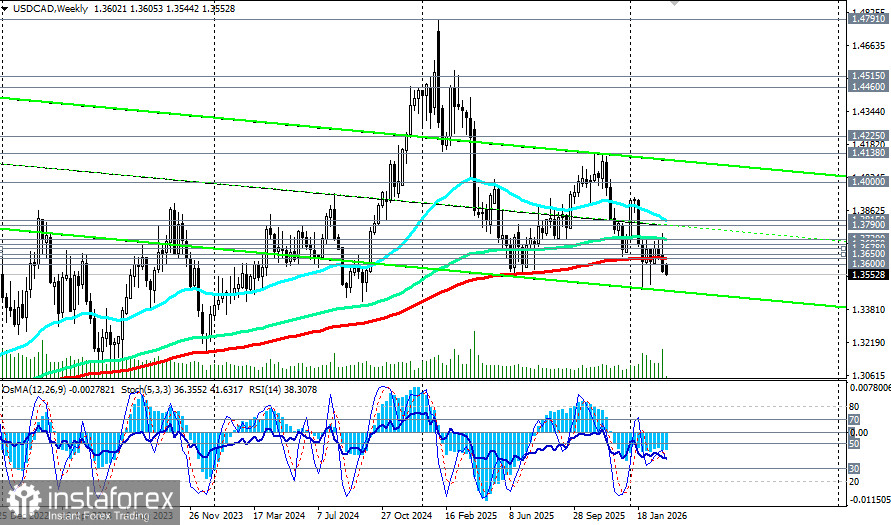Viewport: 891px width, 525px height.
Task: Click the 1.36000 level tag
Action: coord(868,264)
